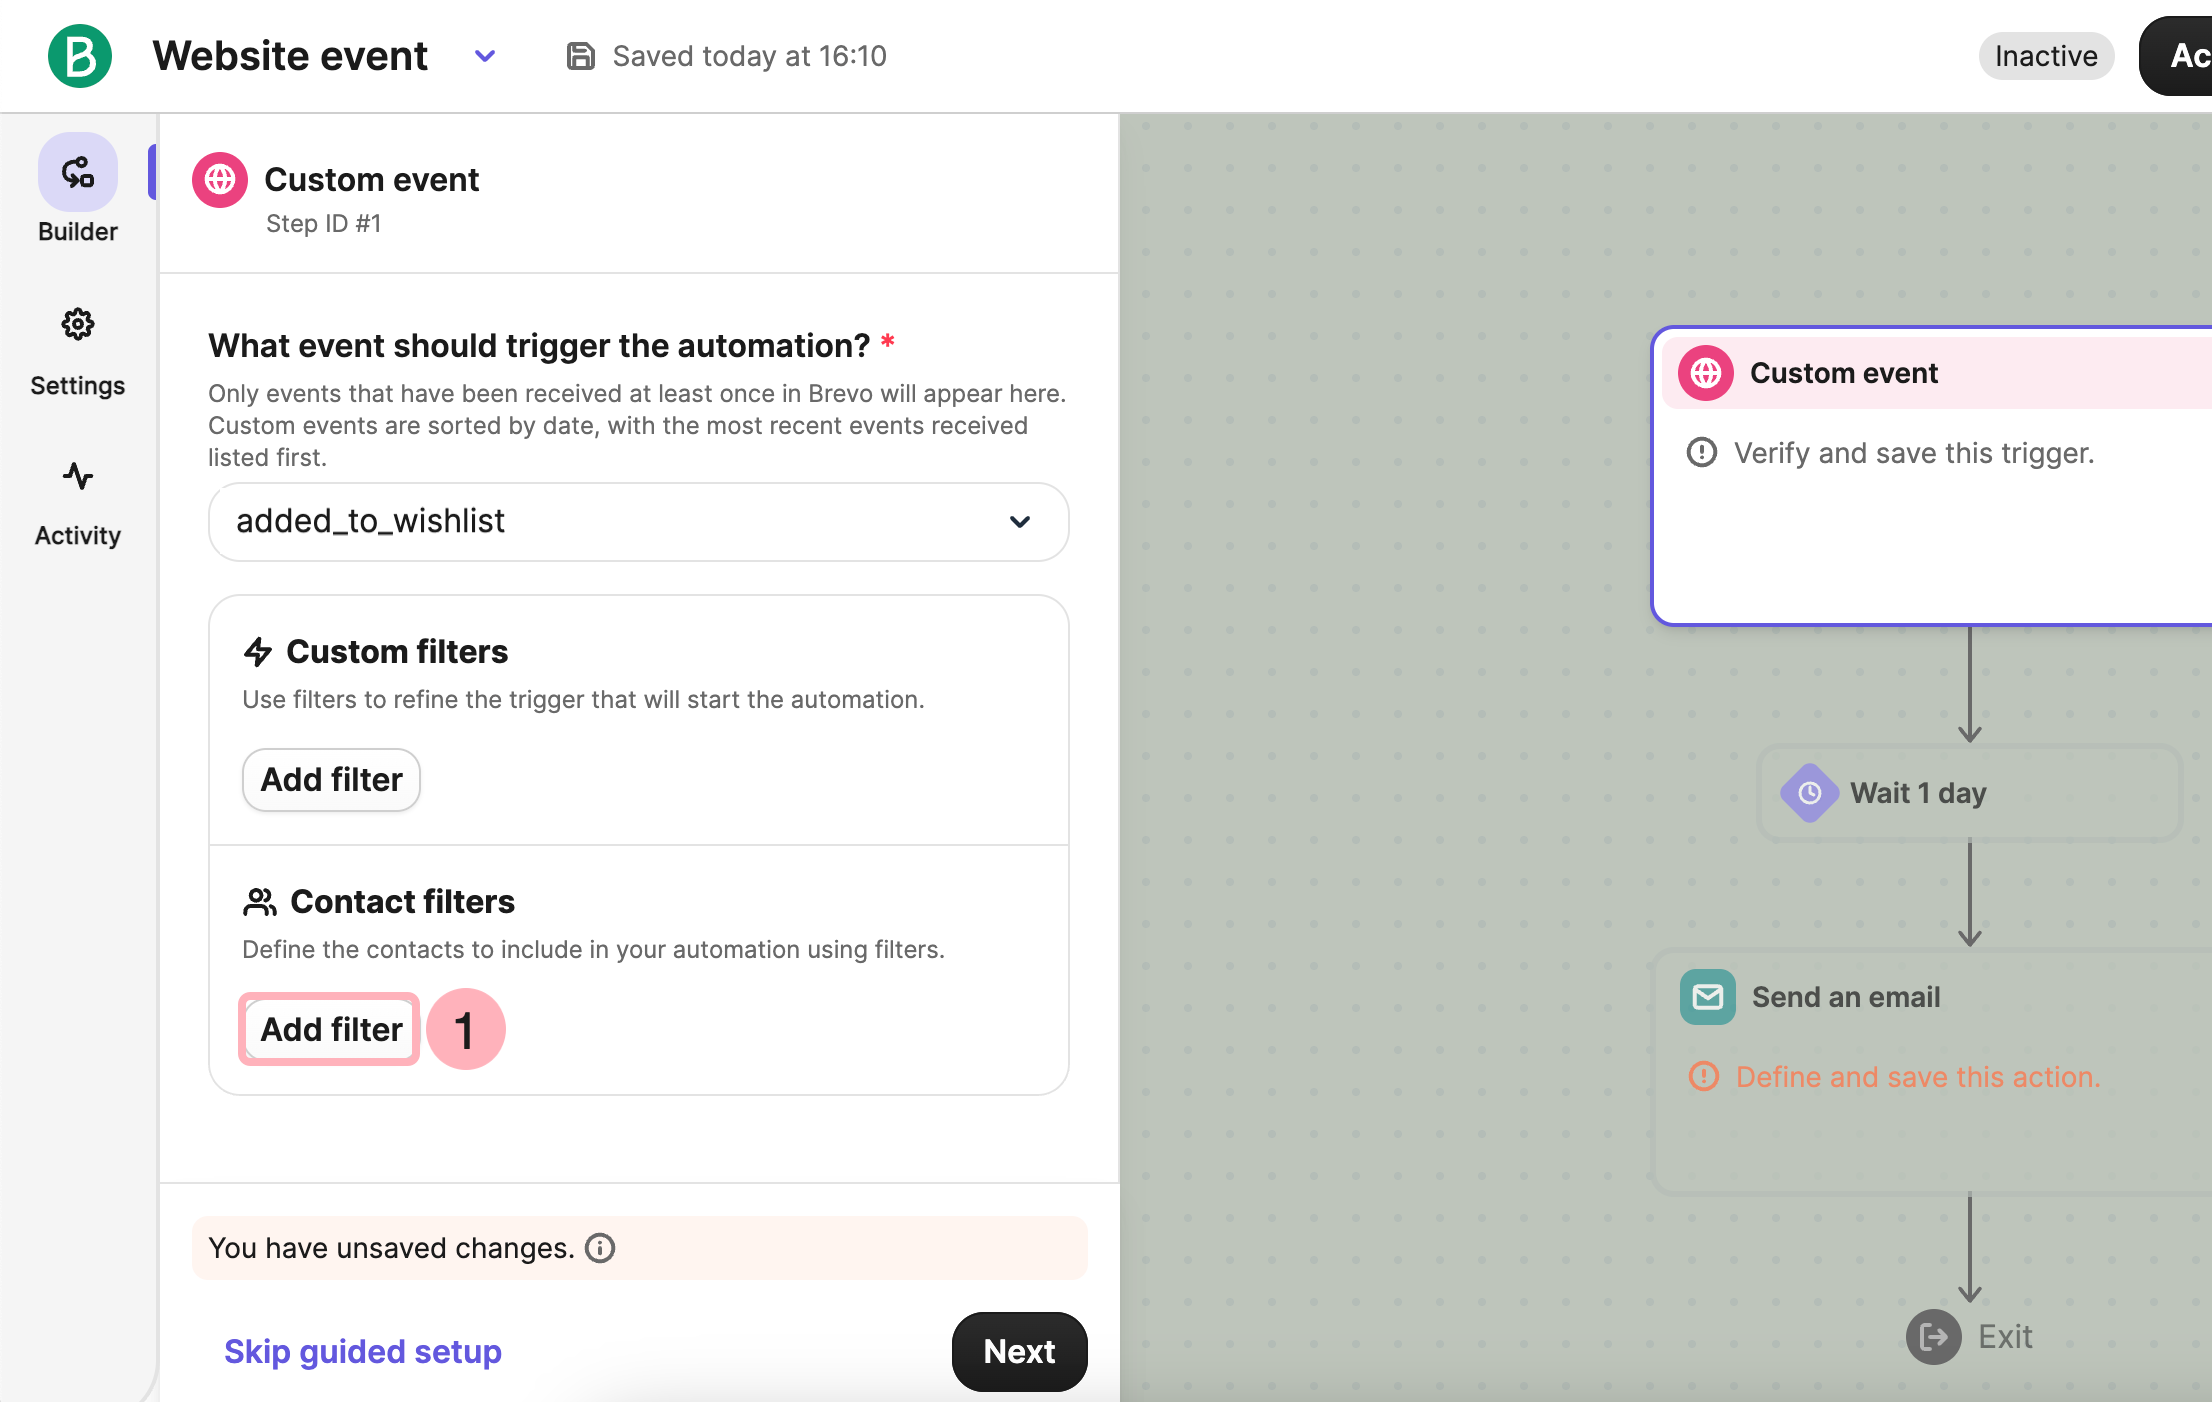Click the unsaved changes info icon
The image size is (2212, 1402).
pos(600,1248)
